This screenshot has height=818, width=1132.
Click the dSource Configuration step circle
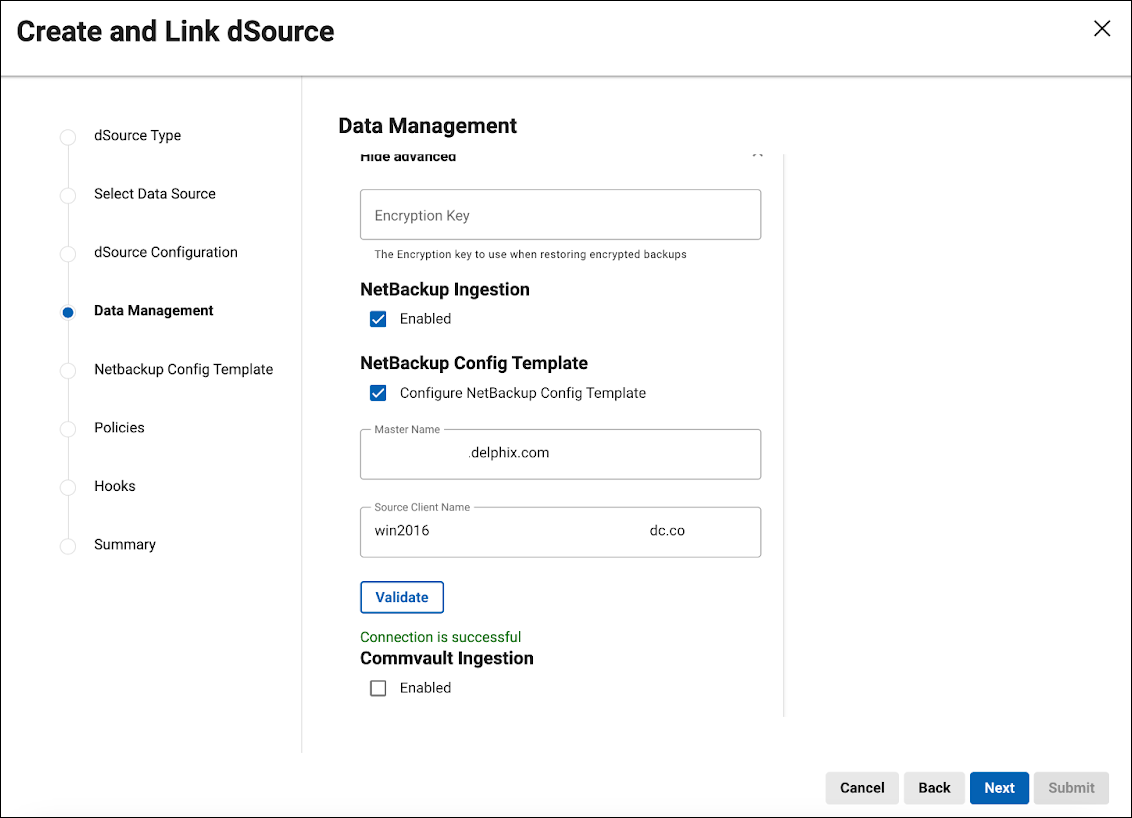pyautogui.click(x=67, y=253)
